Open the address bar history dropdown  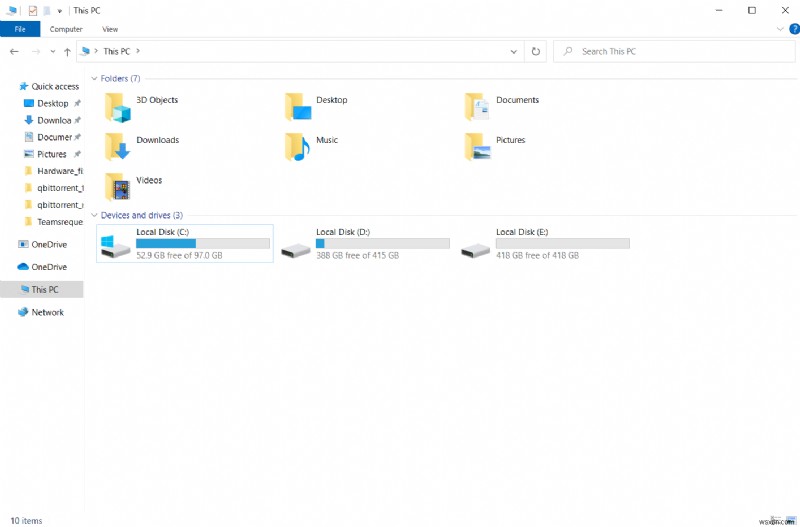(514, 52)
